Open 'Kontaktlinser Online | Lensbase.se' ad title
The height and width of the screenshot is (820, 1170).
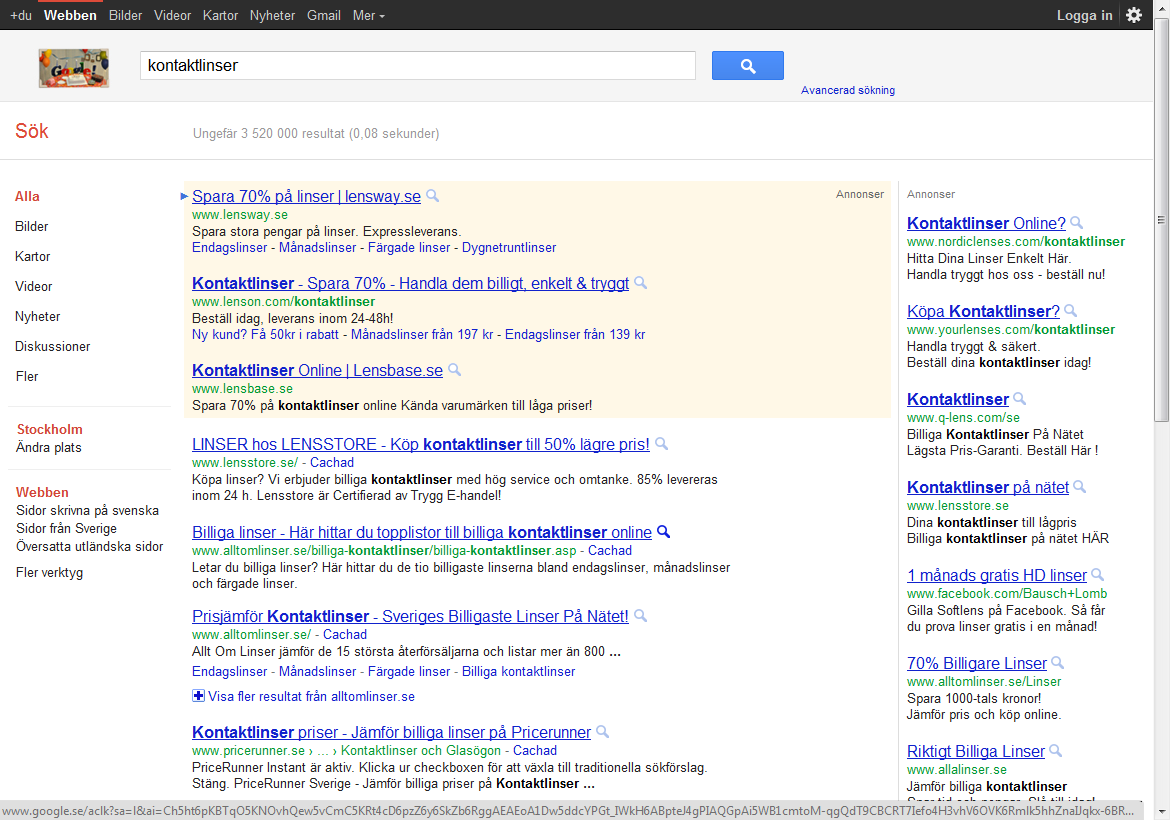point(317,370)
